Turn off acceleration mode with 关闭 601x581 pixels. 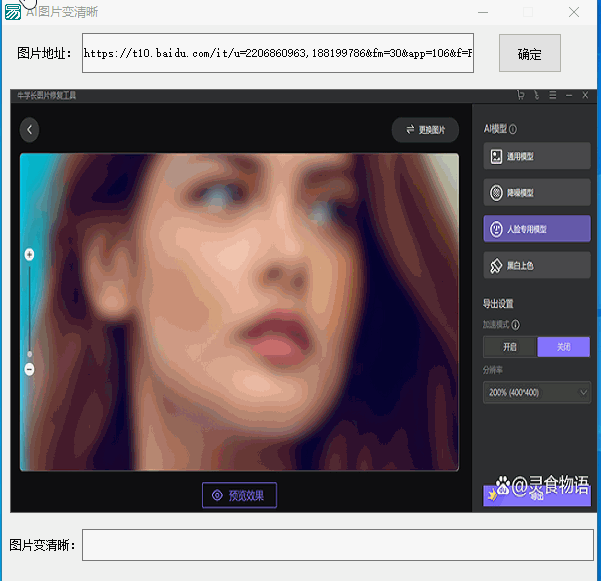563,347
